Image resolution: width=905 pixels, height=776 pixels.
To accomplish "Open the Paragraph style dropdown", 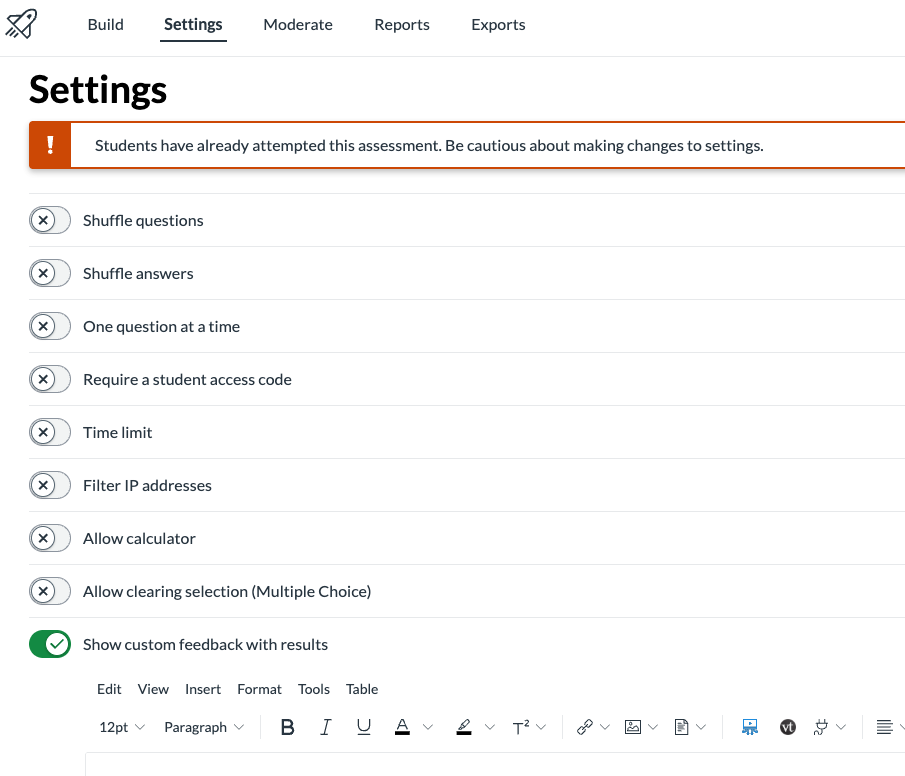I will coord(204,728).
